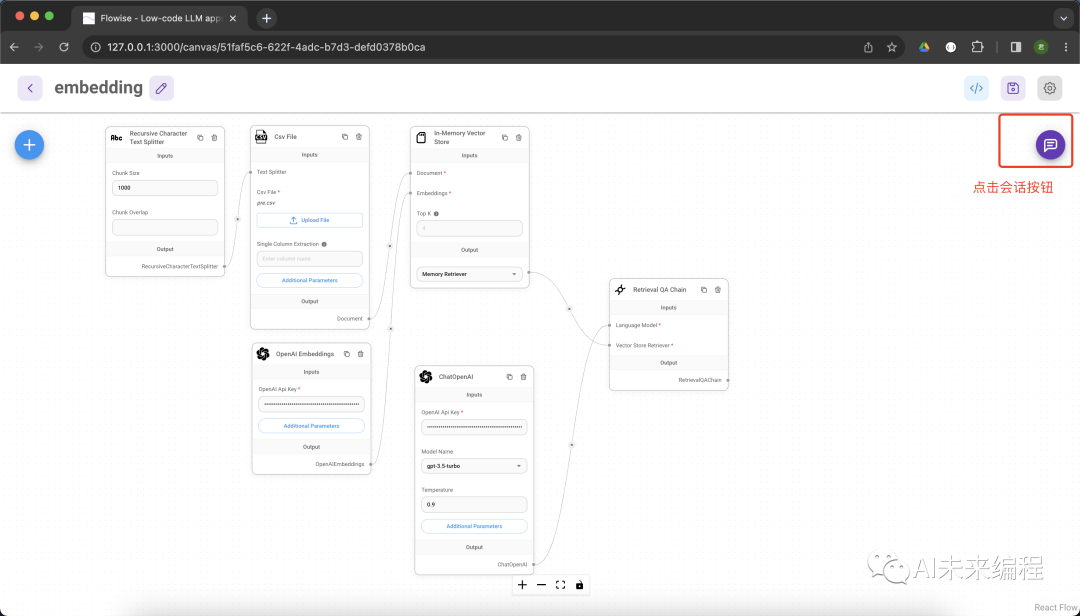This screenshot has width=1080, height=616.
Task: Delete the In-Memory Vector Store node
Action: point(519,138)
